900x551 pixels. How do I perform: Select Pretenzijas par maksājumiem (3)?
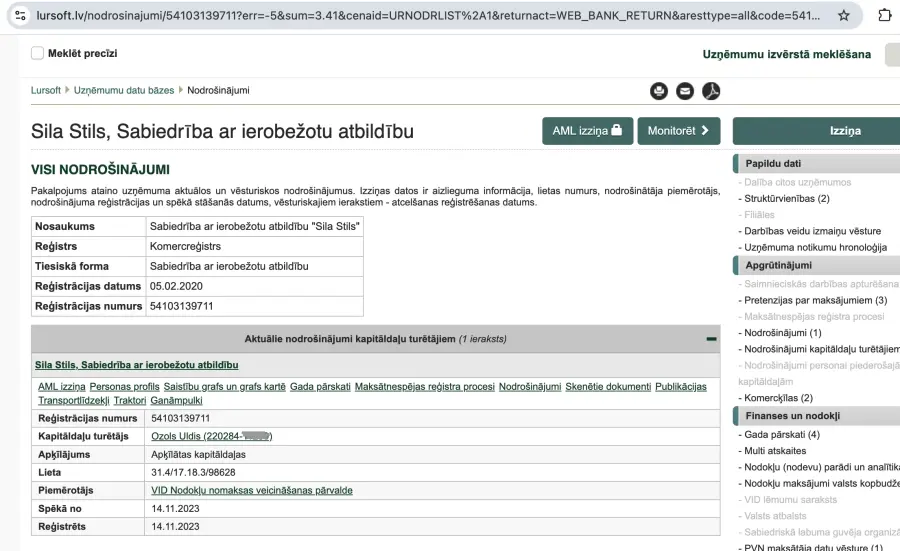click(x=815, y=300)
